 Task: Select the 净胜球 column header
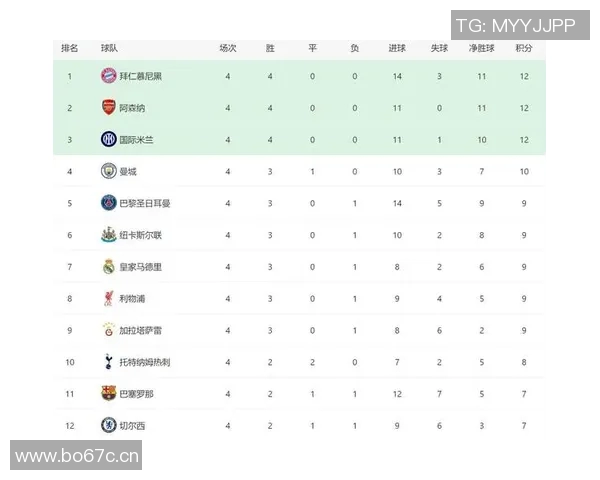pos(481,47)
